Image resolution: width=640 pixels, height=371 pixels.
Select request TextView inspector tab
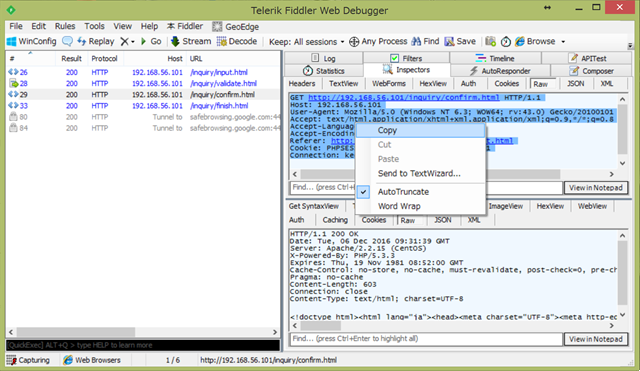coord(344,84)
